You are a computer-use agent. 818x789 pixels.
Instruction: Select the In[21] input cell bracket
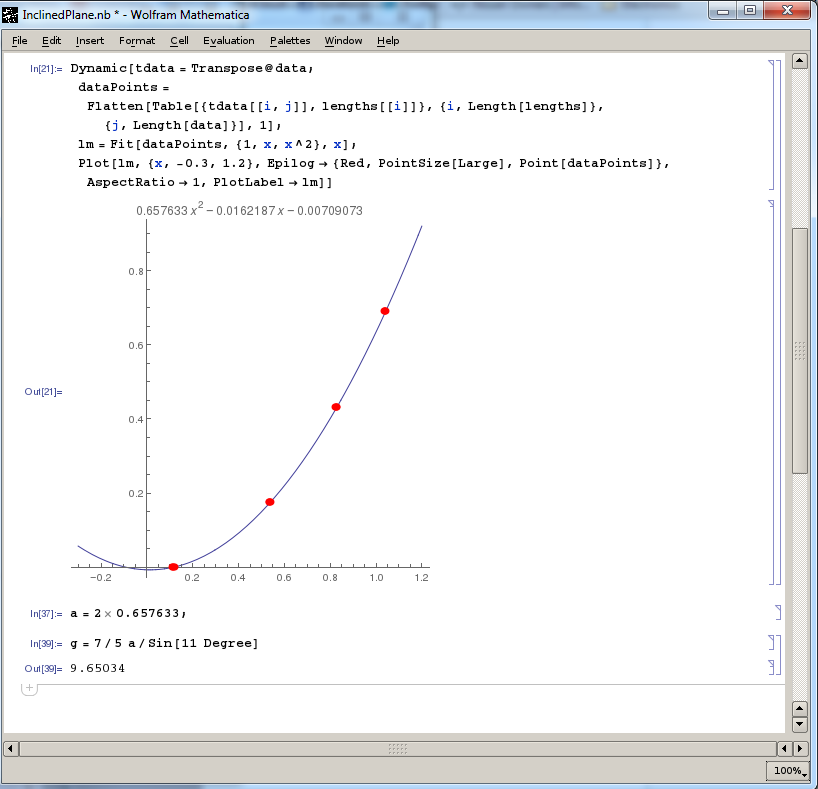click(771, 124)
